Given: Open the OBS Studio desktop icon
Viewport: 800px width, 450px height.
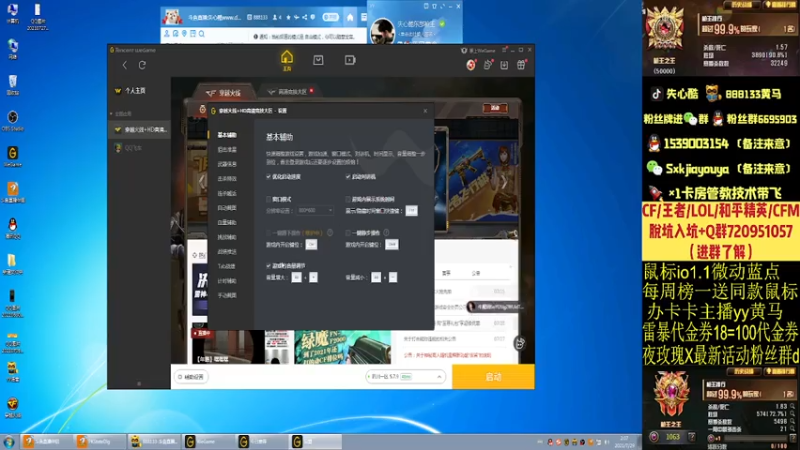Looking at the screenshot, I should (x=13, y=121).
